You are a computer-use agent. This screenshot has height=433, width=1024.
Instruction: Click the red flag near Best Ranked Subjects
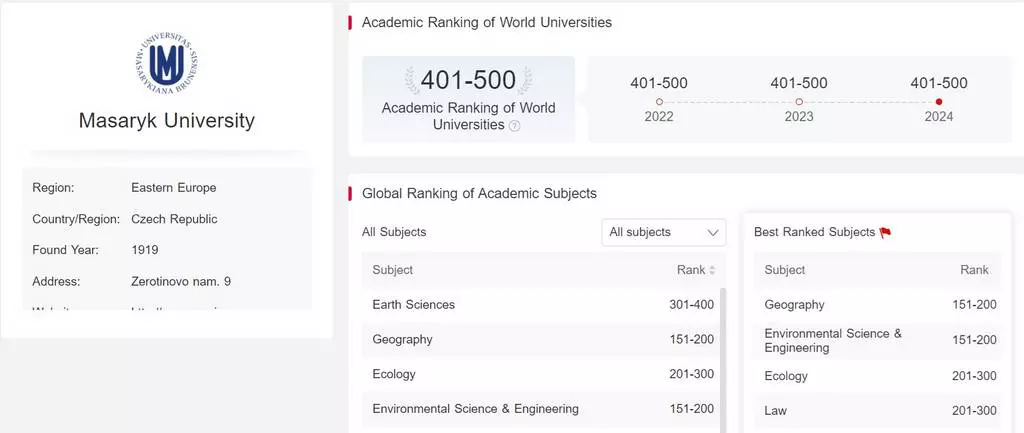click(x=885, y=233)
